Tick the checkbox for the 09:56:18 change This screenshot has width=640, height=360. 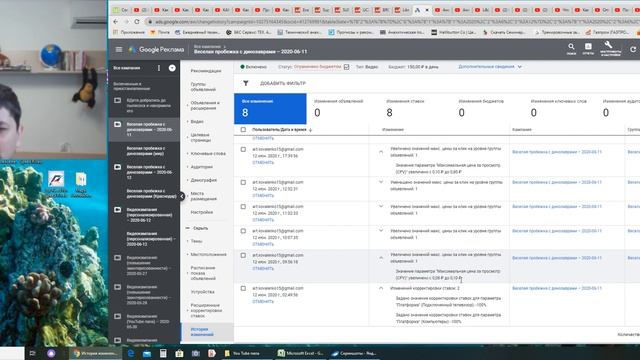point(243,256)
